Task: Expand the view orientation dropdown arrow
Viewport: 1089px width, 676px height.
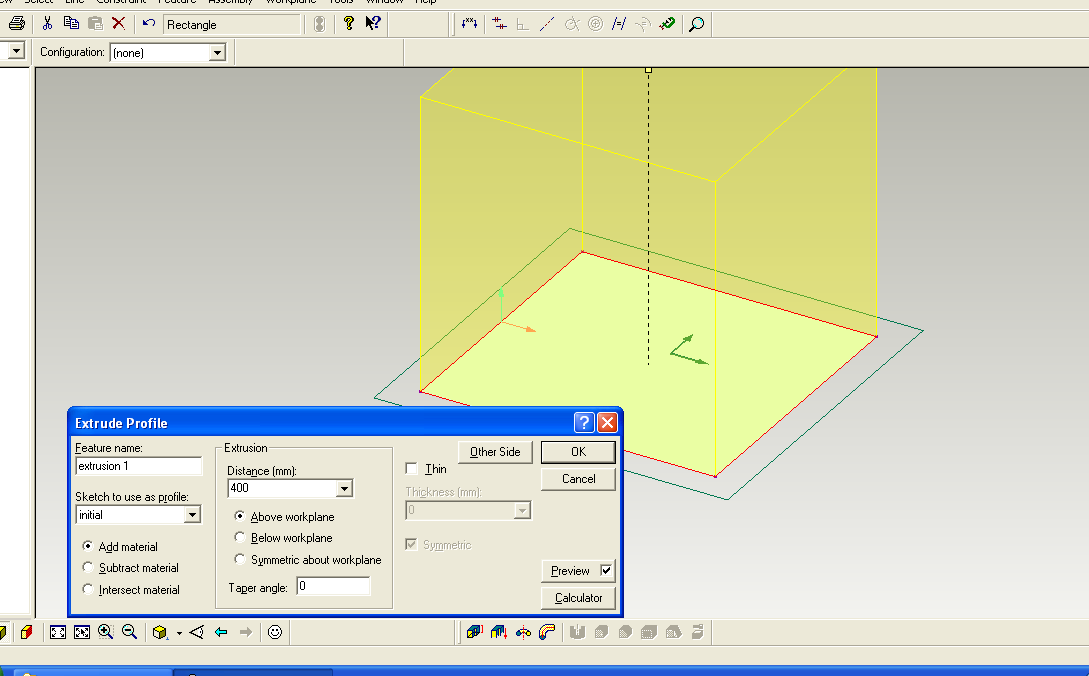Action: [179, 633]
